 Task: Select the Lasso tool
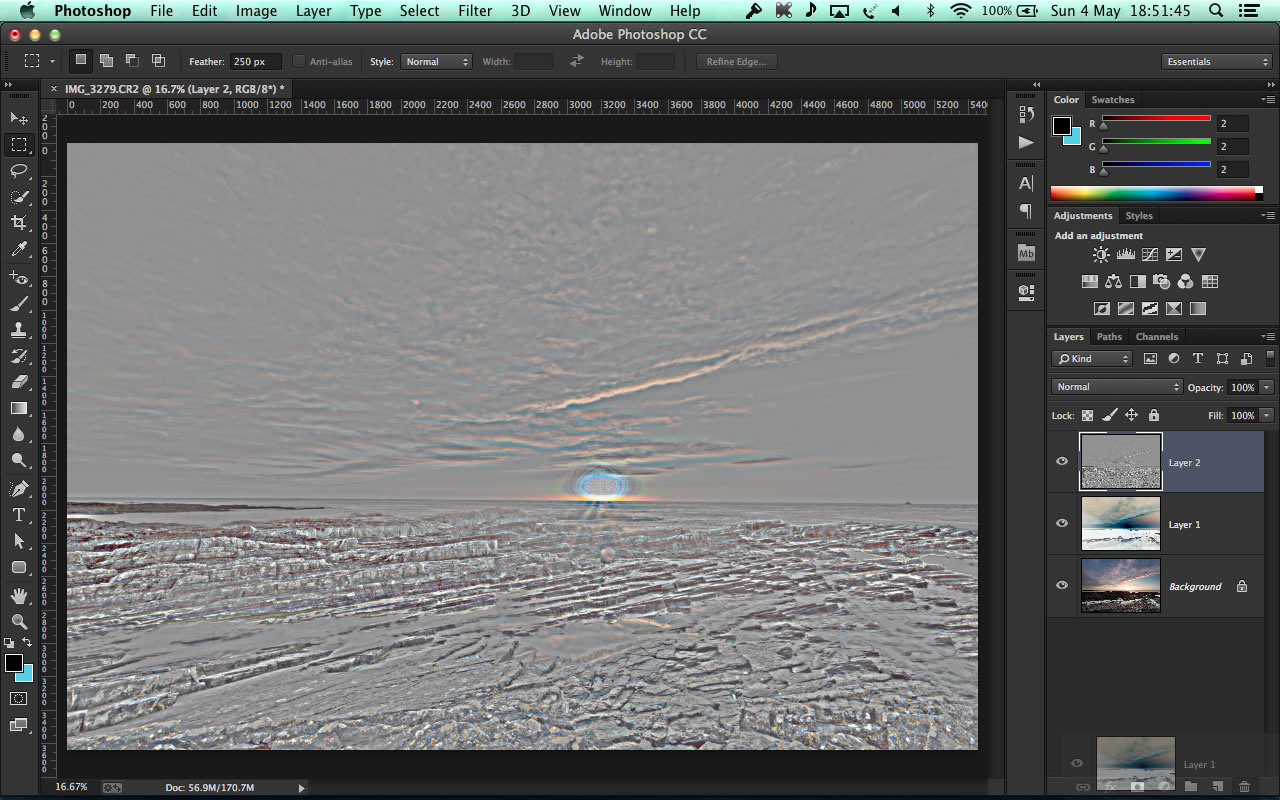(18, 170)
